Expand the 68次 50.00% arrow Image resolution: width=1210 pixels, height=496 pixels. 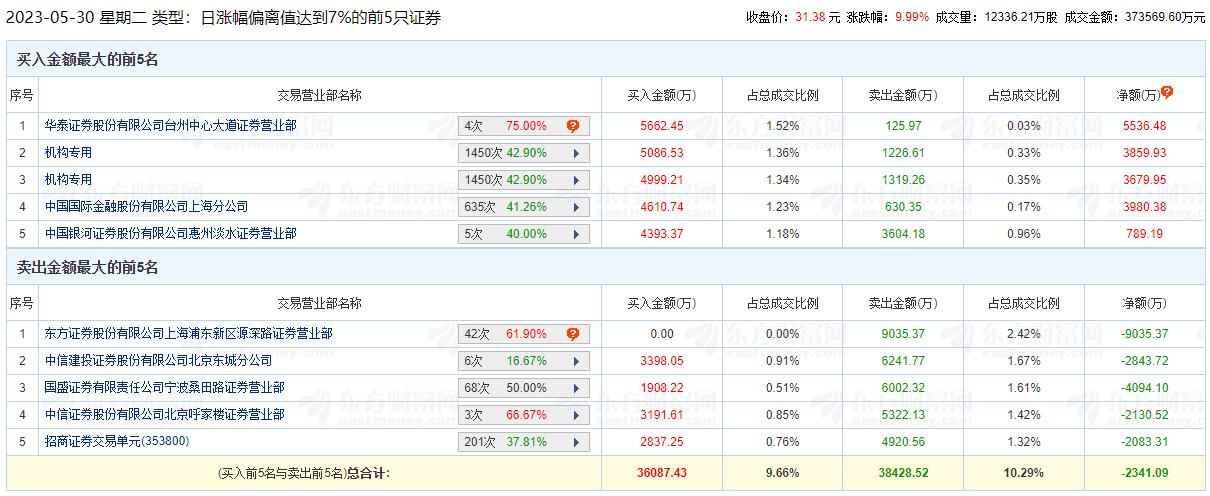coord(576,388)
